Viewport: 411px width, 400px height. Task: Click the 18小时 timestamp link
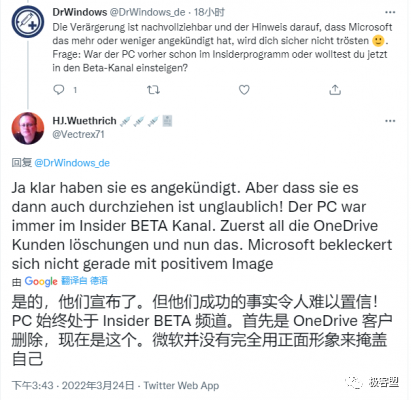(x=209, y=12)
